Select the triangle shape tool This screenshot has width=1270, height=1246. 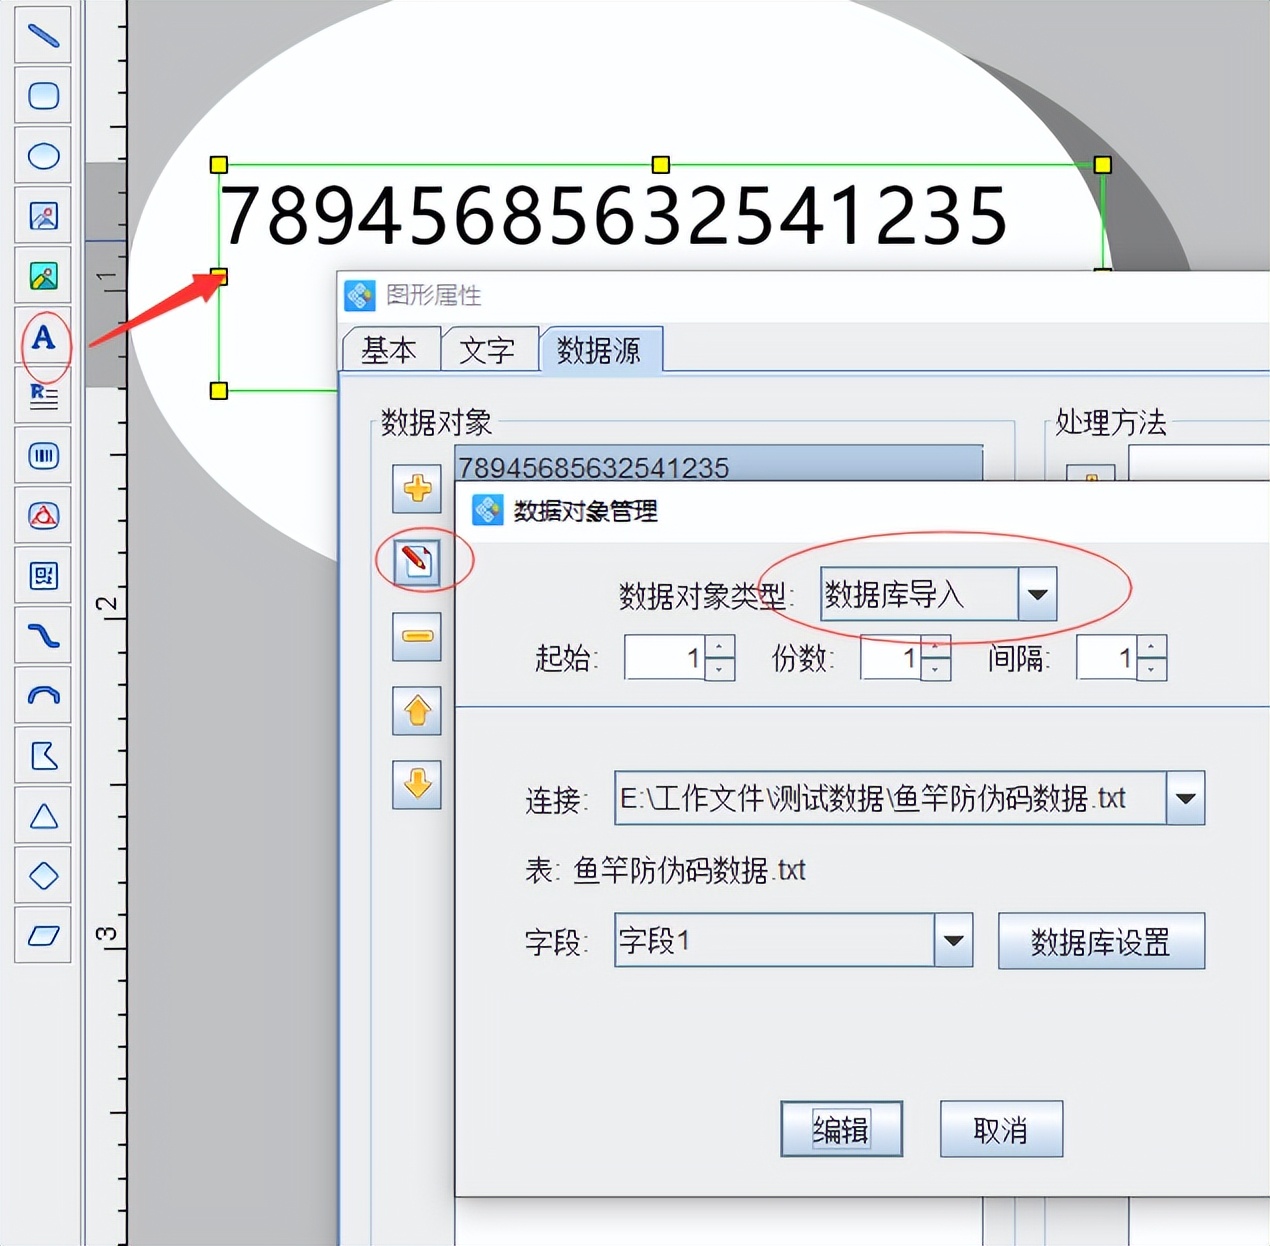click(43, 816)
